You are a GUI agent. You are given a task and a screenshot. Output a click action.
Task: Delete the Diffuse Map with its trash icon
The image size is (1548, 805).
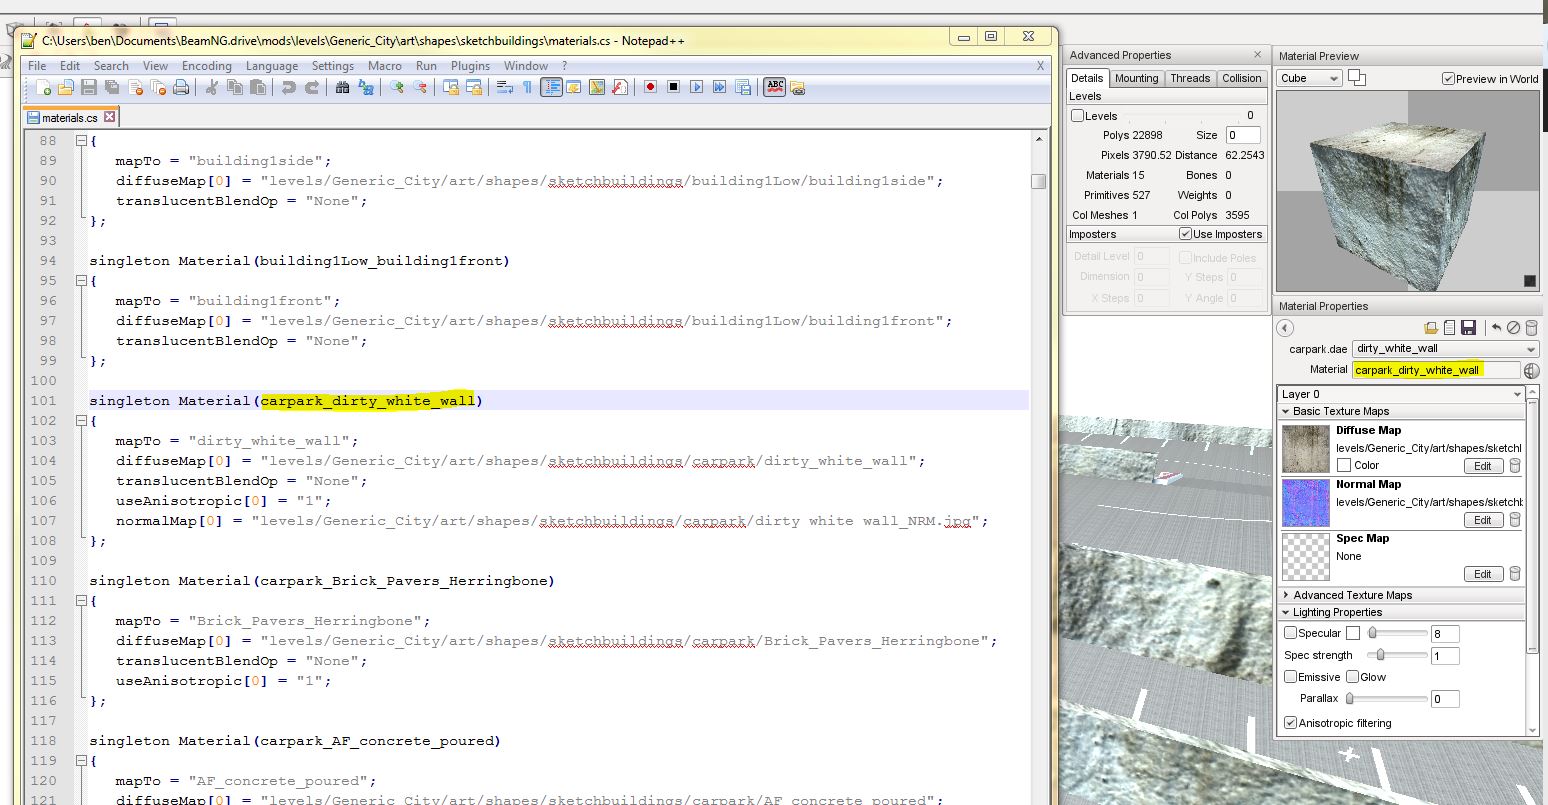(x=1515, y=466)
